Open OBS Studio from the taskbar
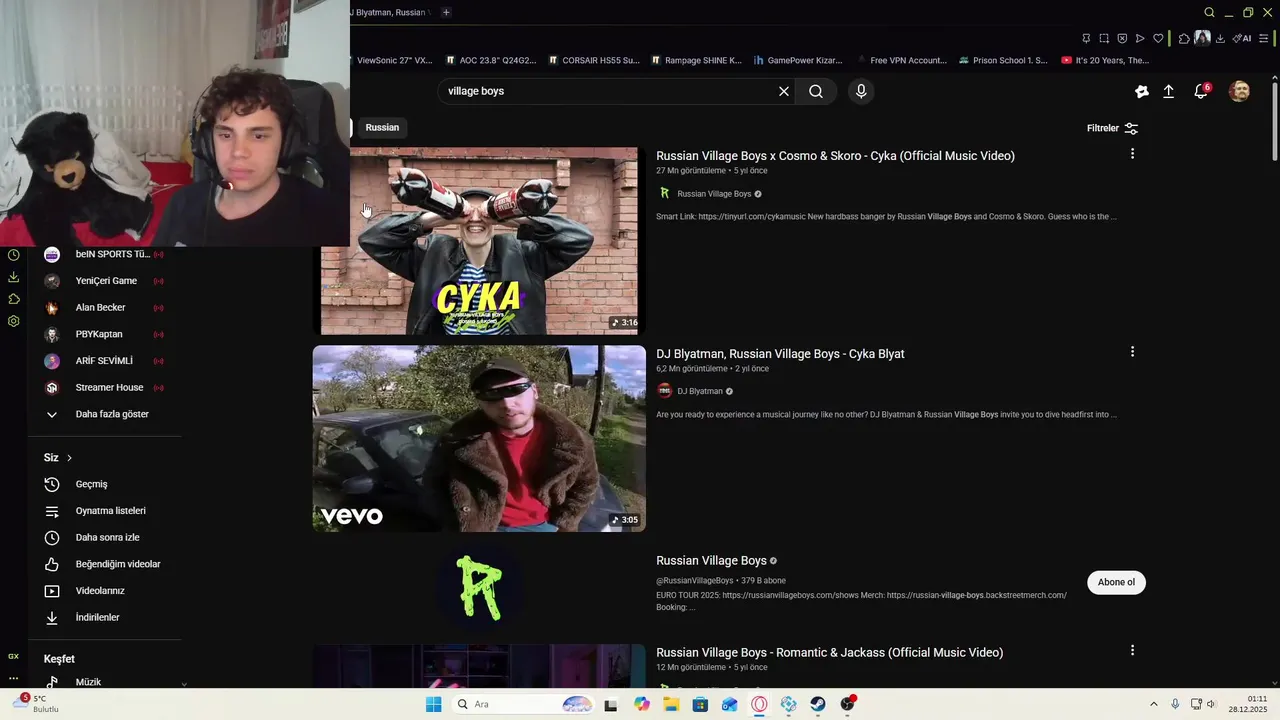The image size is (1280, 720). pyautogui.click(x=848, y=704)
